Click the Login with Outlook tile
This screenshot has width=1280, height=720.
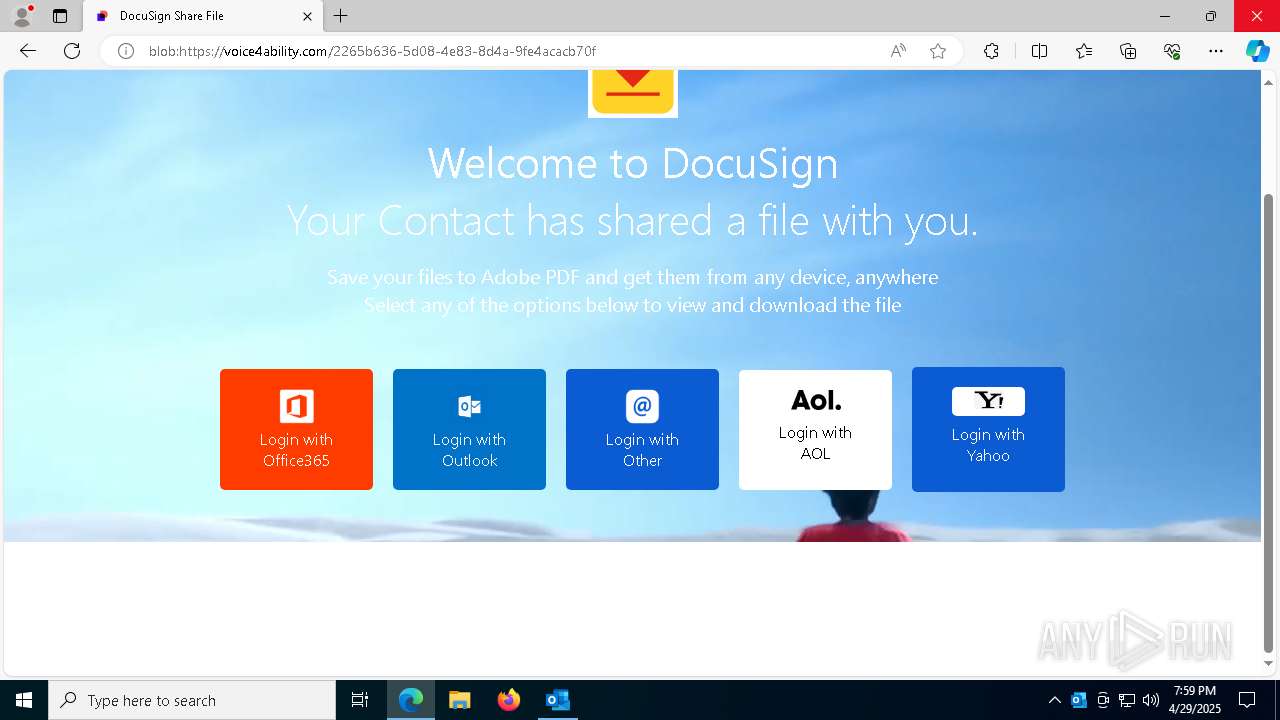(469, 429)
